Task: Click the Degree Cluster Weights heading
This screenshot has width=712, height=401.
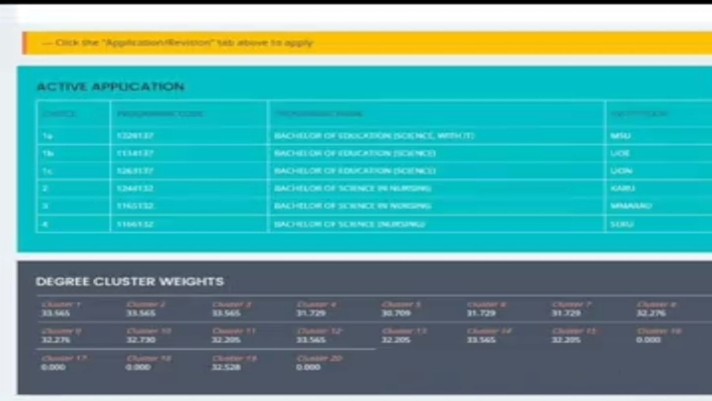Action: [130, 282]
